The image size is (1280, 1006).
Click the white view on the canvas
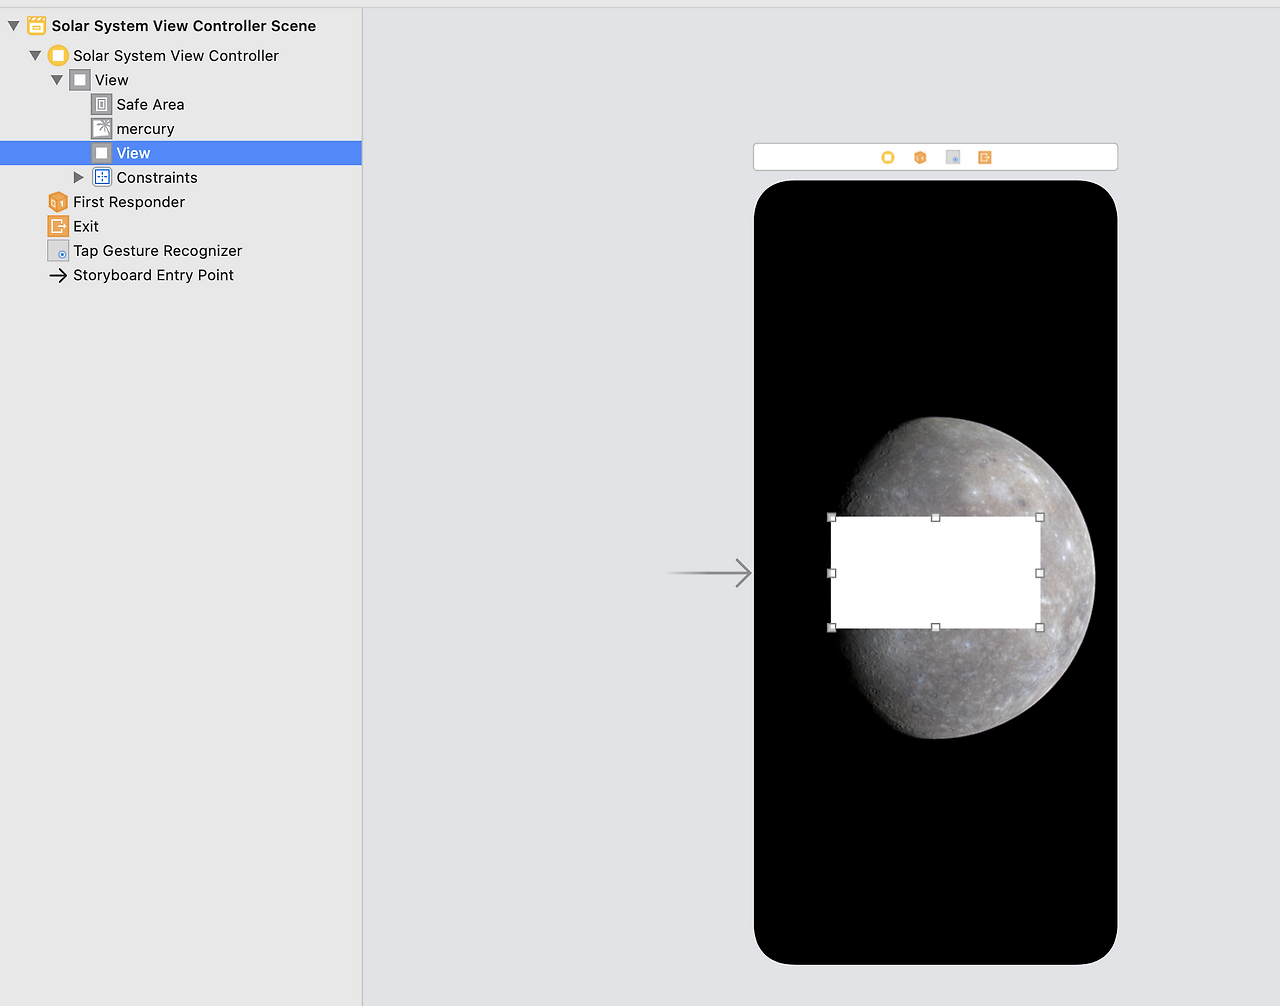936,572
